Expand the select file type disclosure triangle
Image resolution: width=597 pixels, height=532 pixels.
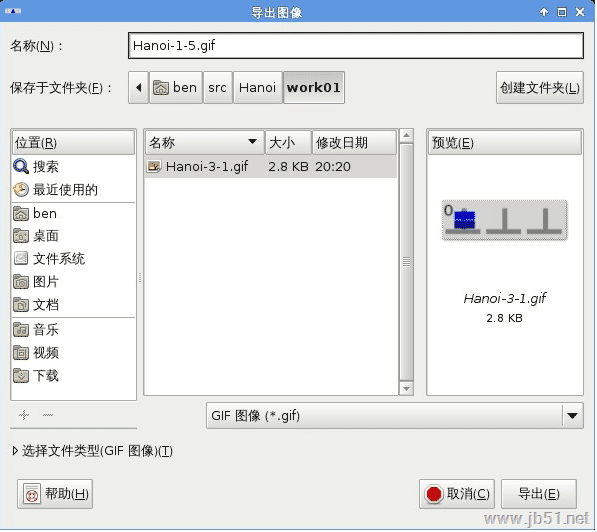[x=15, y=451]
